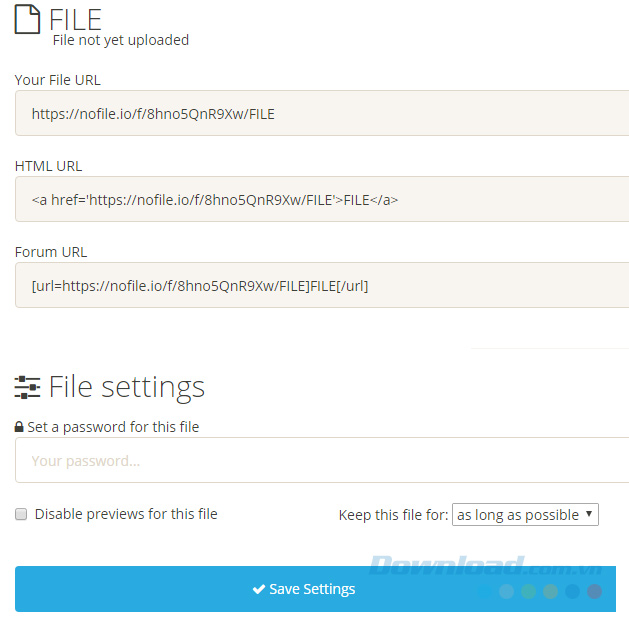629x622 pixels.
Task: Click the document file icon beside FILE
Action: pos(27,19)
